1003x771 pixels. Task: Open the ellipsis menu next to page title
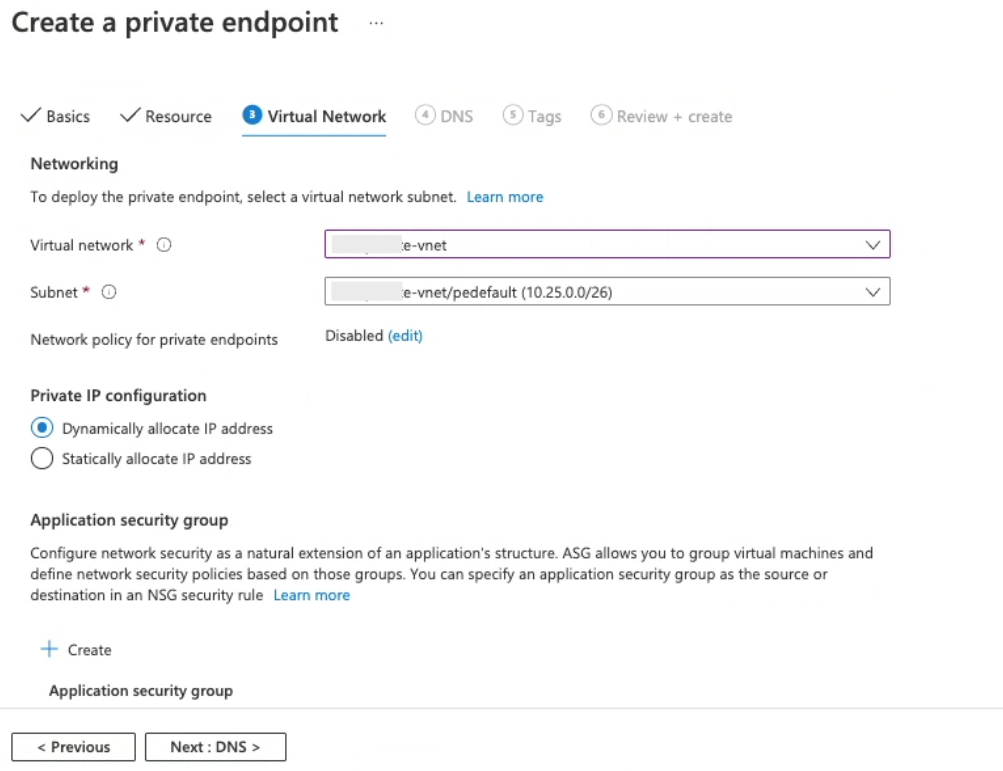tap(376, 23)
